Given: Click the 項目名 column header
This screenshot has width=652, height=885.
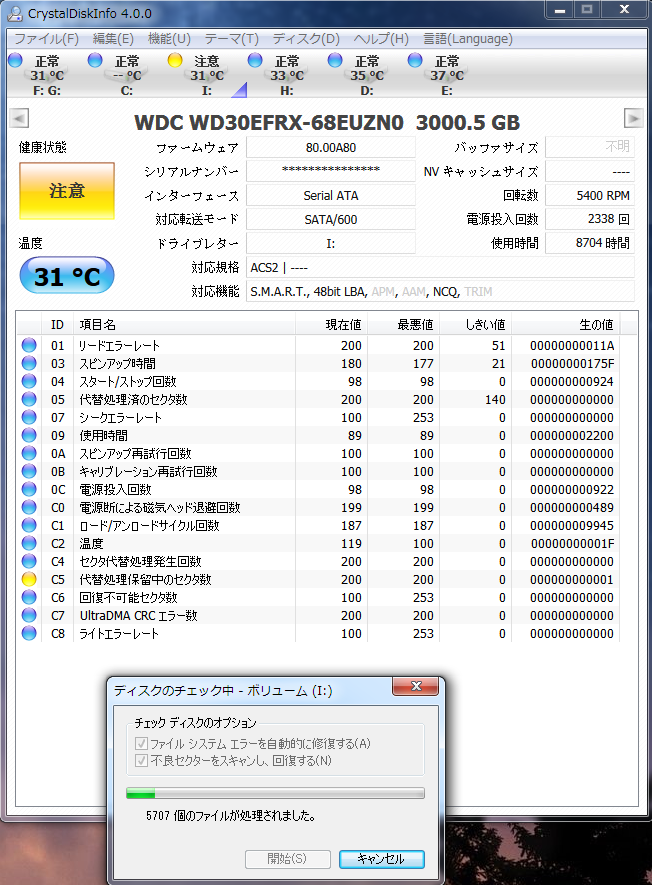Looking at the screenshot, I should point(184,325).
